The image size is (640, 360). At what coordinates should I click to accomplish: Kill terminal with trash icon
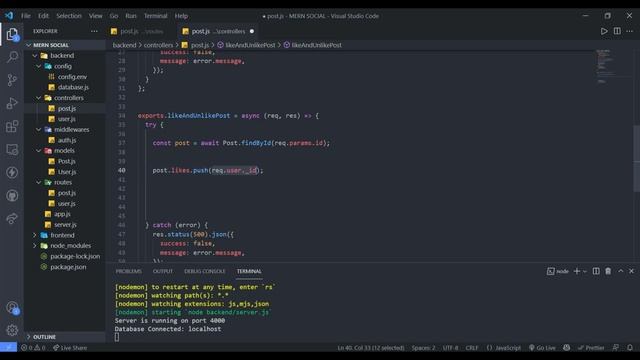pos(608,271)
